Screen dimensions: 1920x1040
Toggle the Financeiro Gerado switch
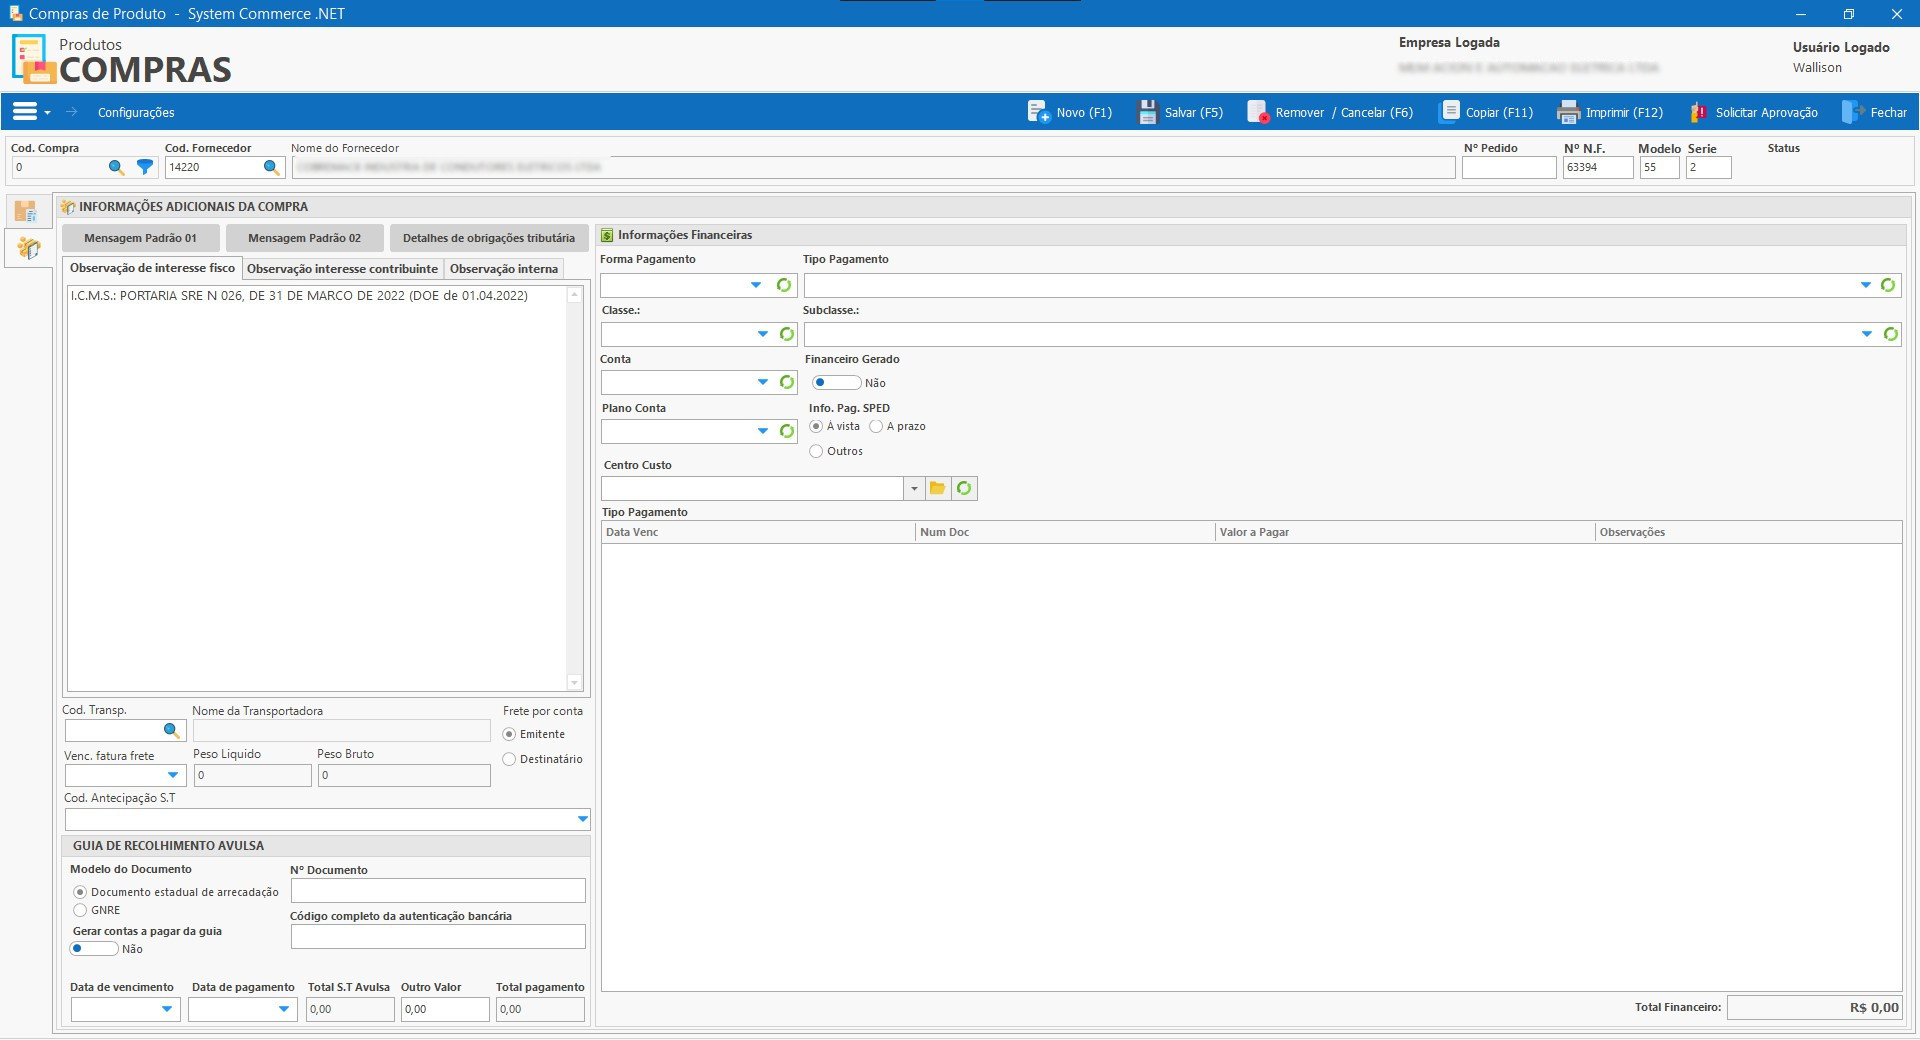835,382
